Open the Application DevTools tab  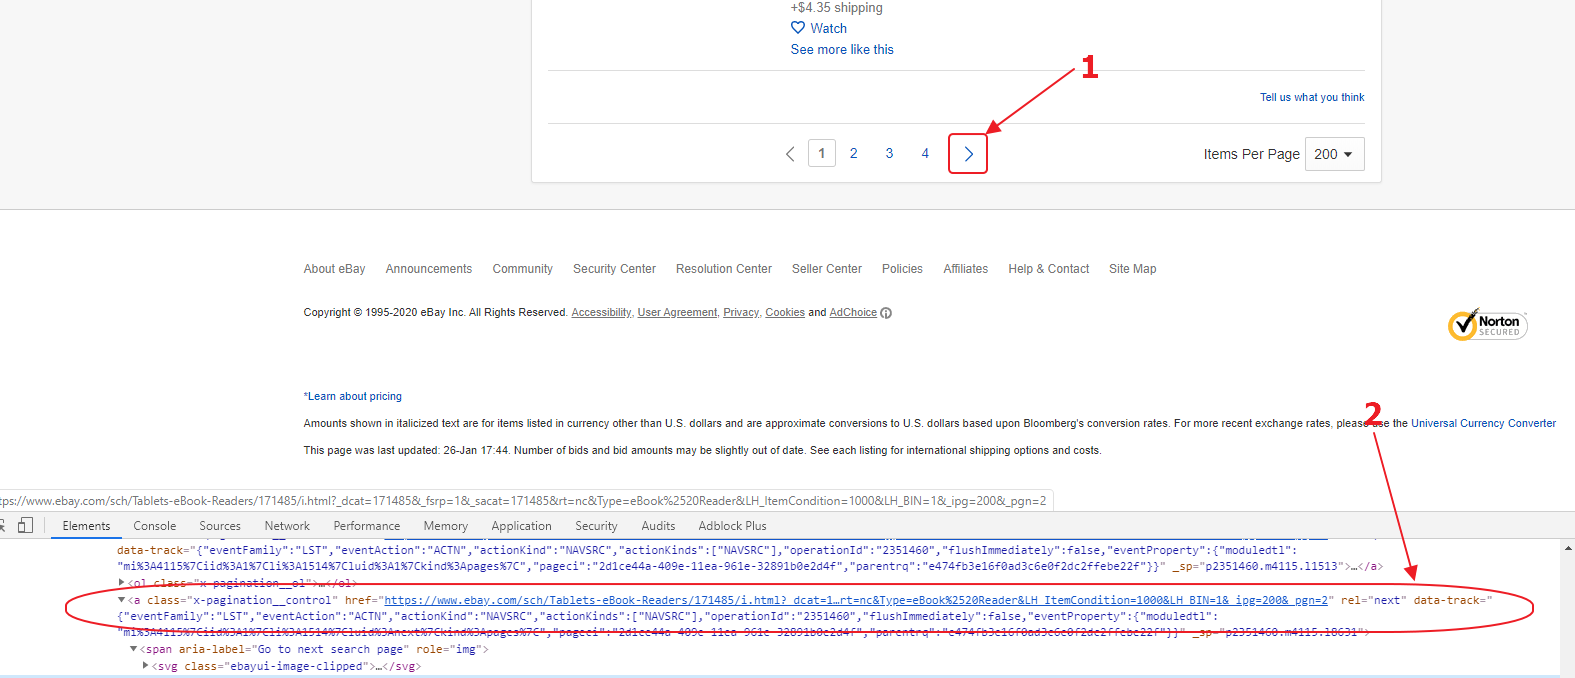point(521,526)
